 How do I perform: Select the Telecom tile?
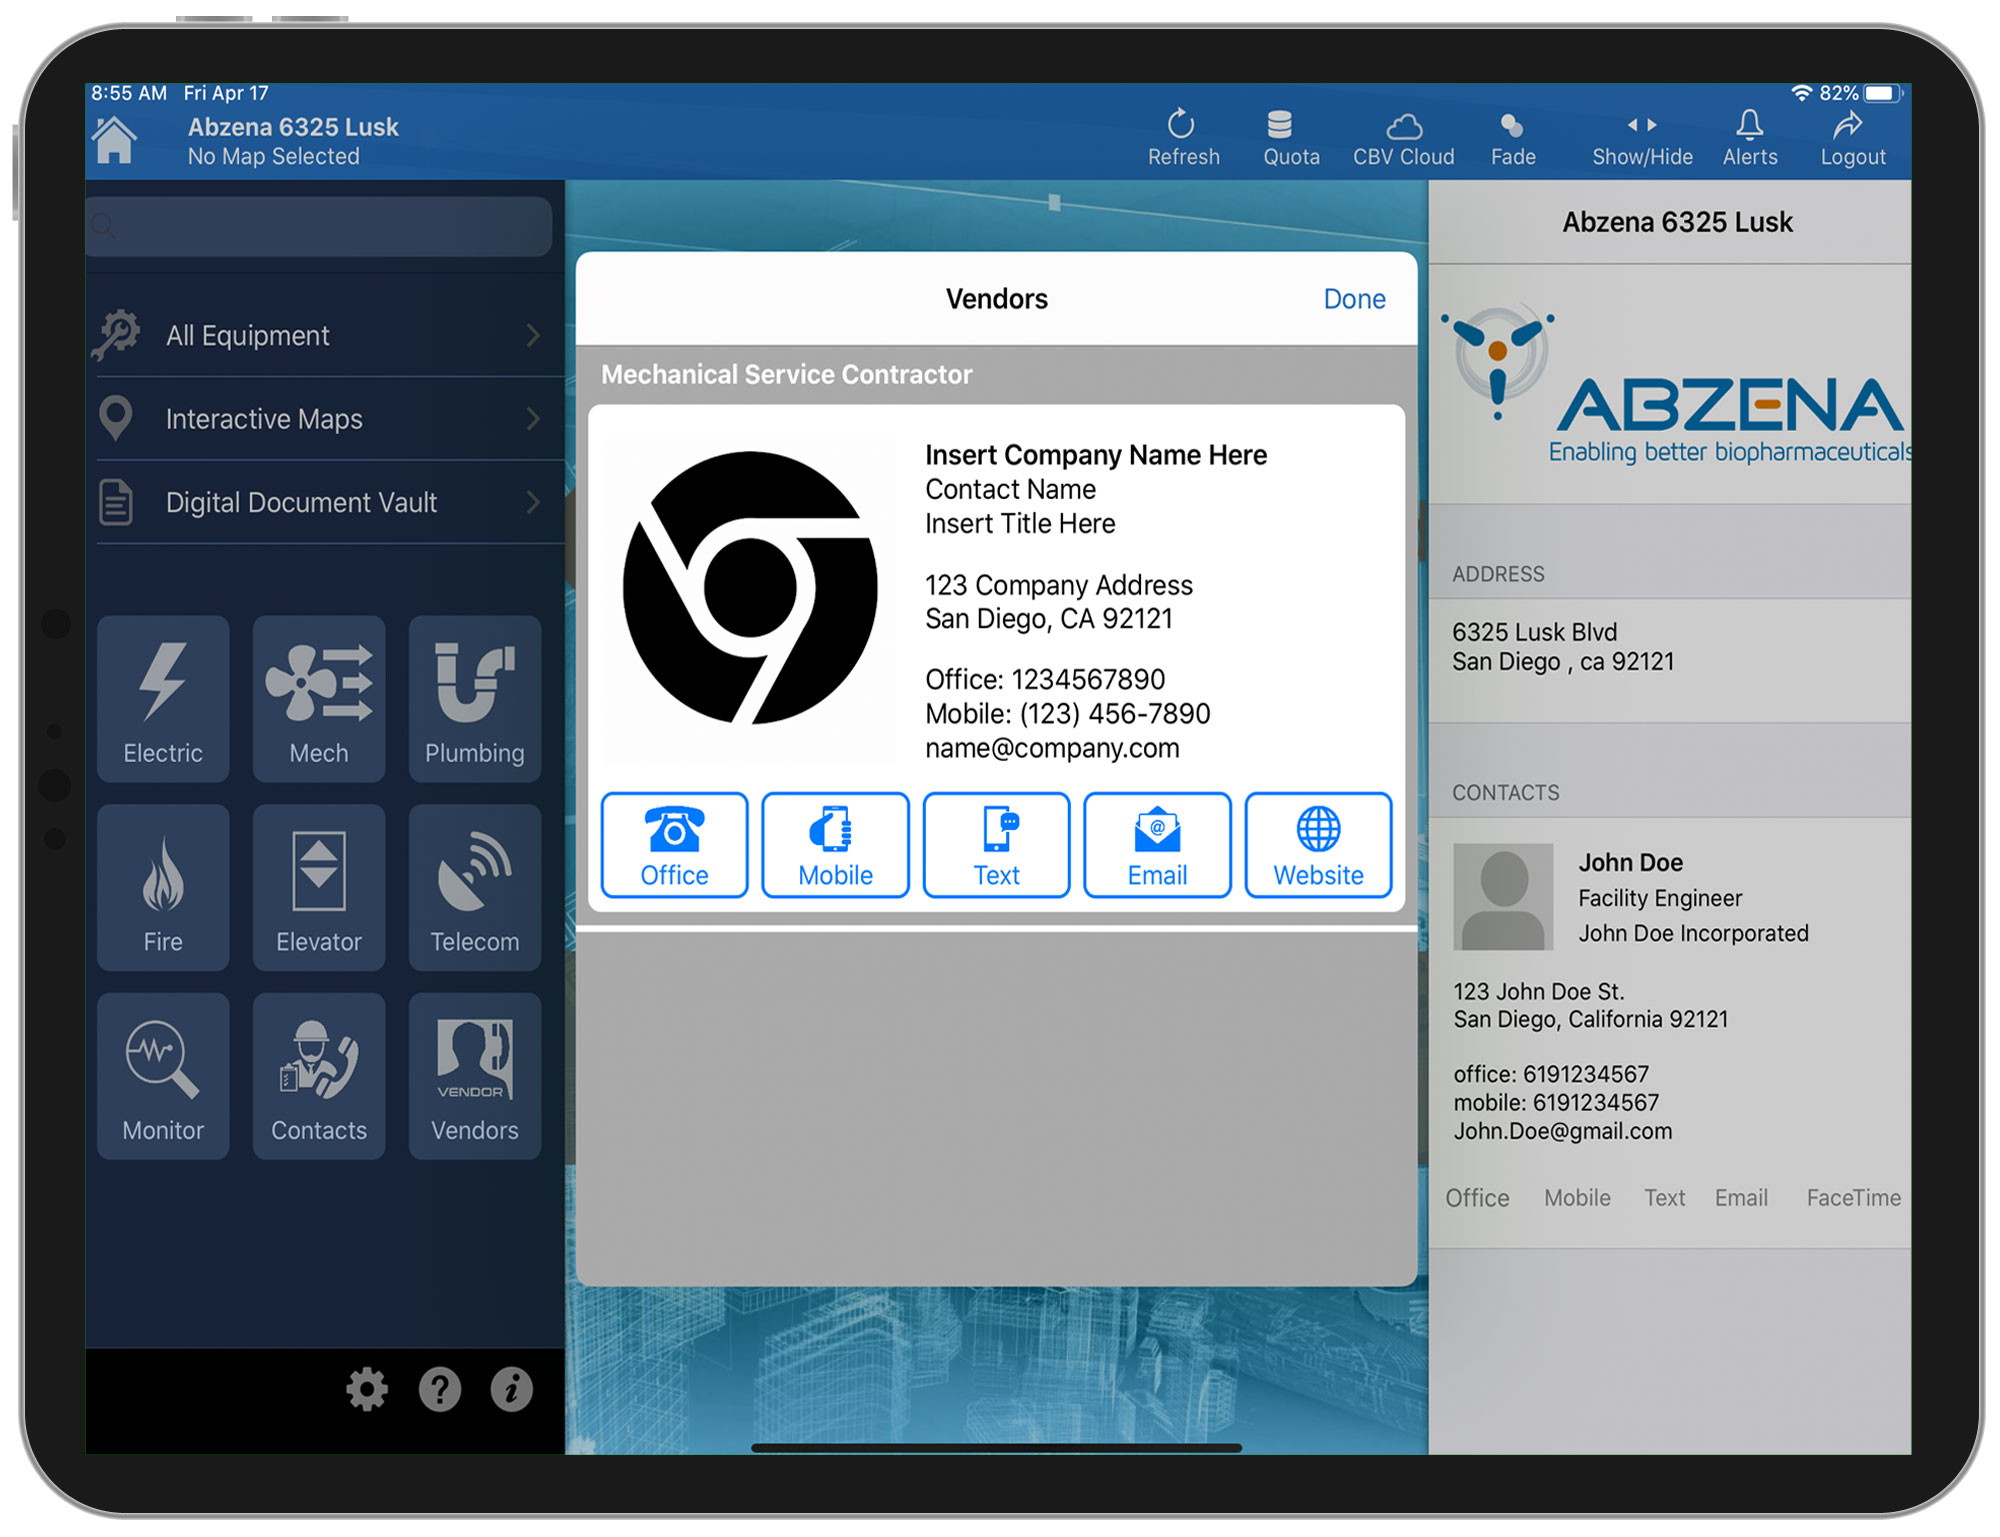click(475, 887)
